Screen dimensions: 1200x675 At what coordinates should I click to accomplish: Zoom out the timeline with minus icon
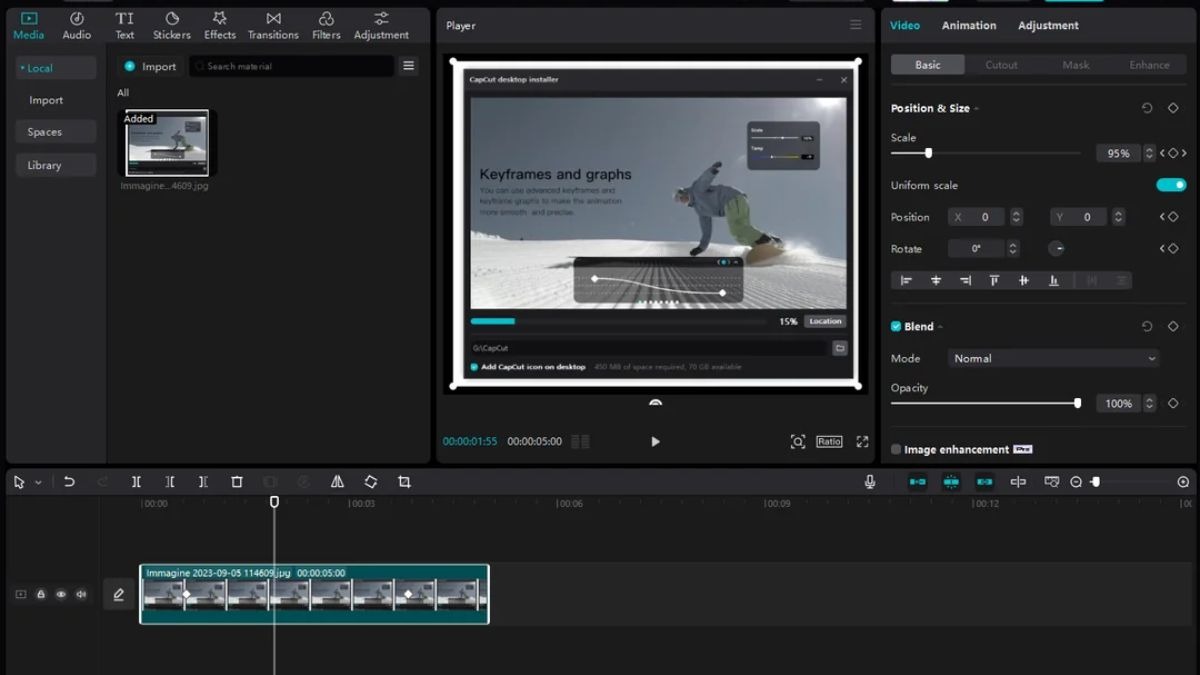(x=1076, y=482)
